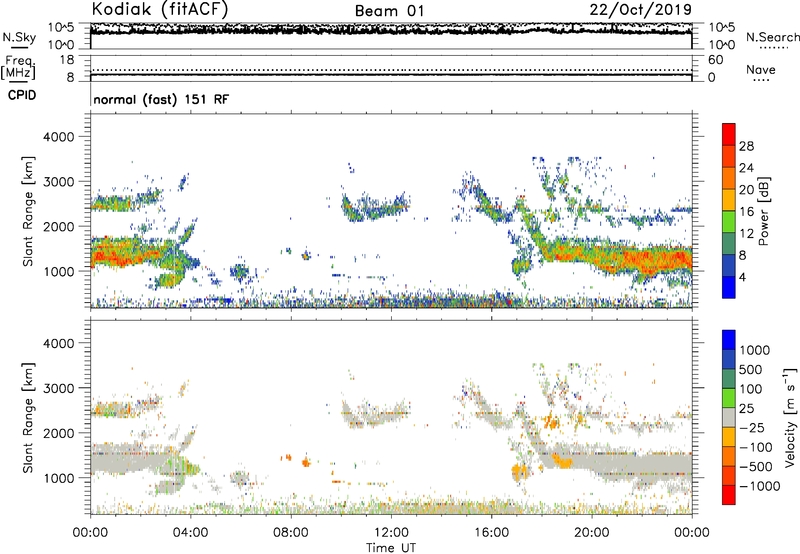Click the '60' value on Nave axis
The width and height of the screenshot is (800, 554).
(715, 60)
